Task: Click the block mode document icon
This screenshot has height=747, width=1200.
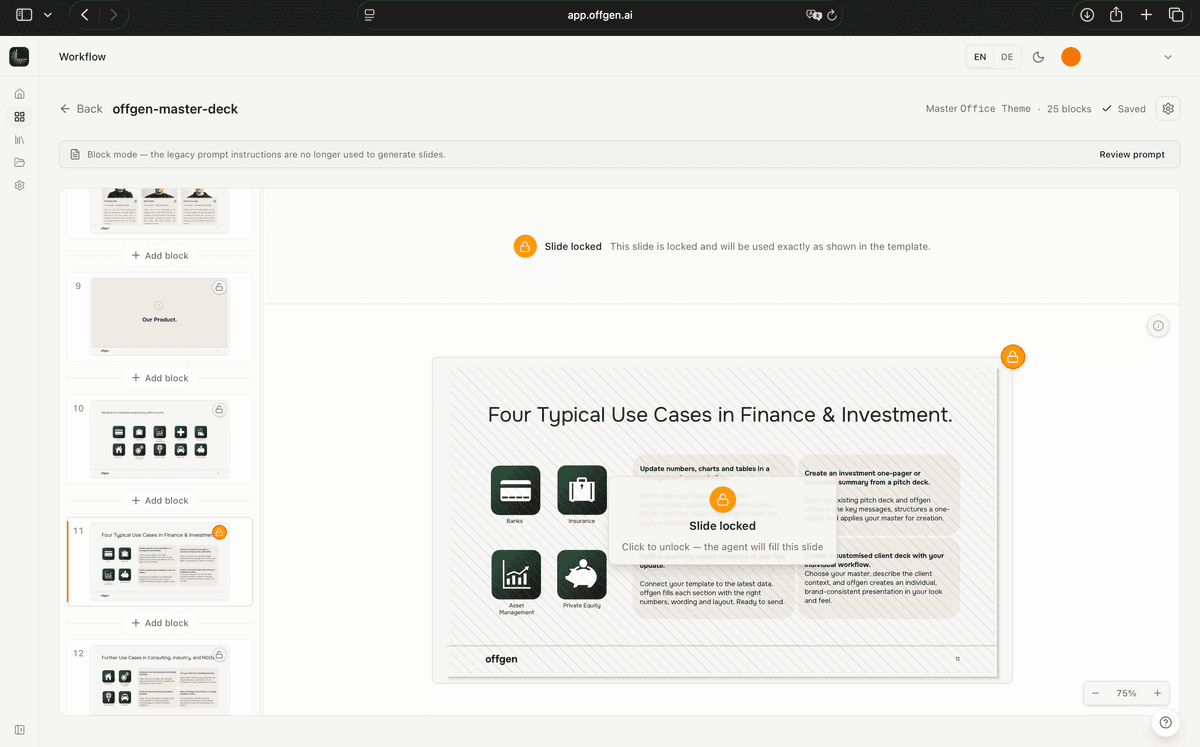Action: (x=76, y=155)
